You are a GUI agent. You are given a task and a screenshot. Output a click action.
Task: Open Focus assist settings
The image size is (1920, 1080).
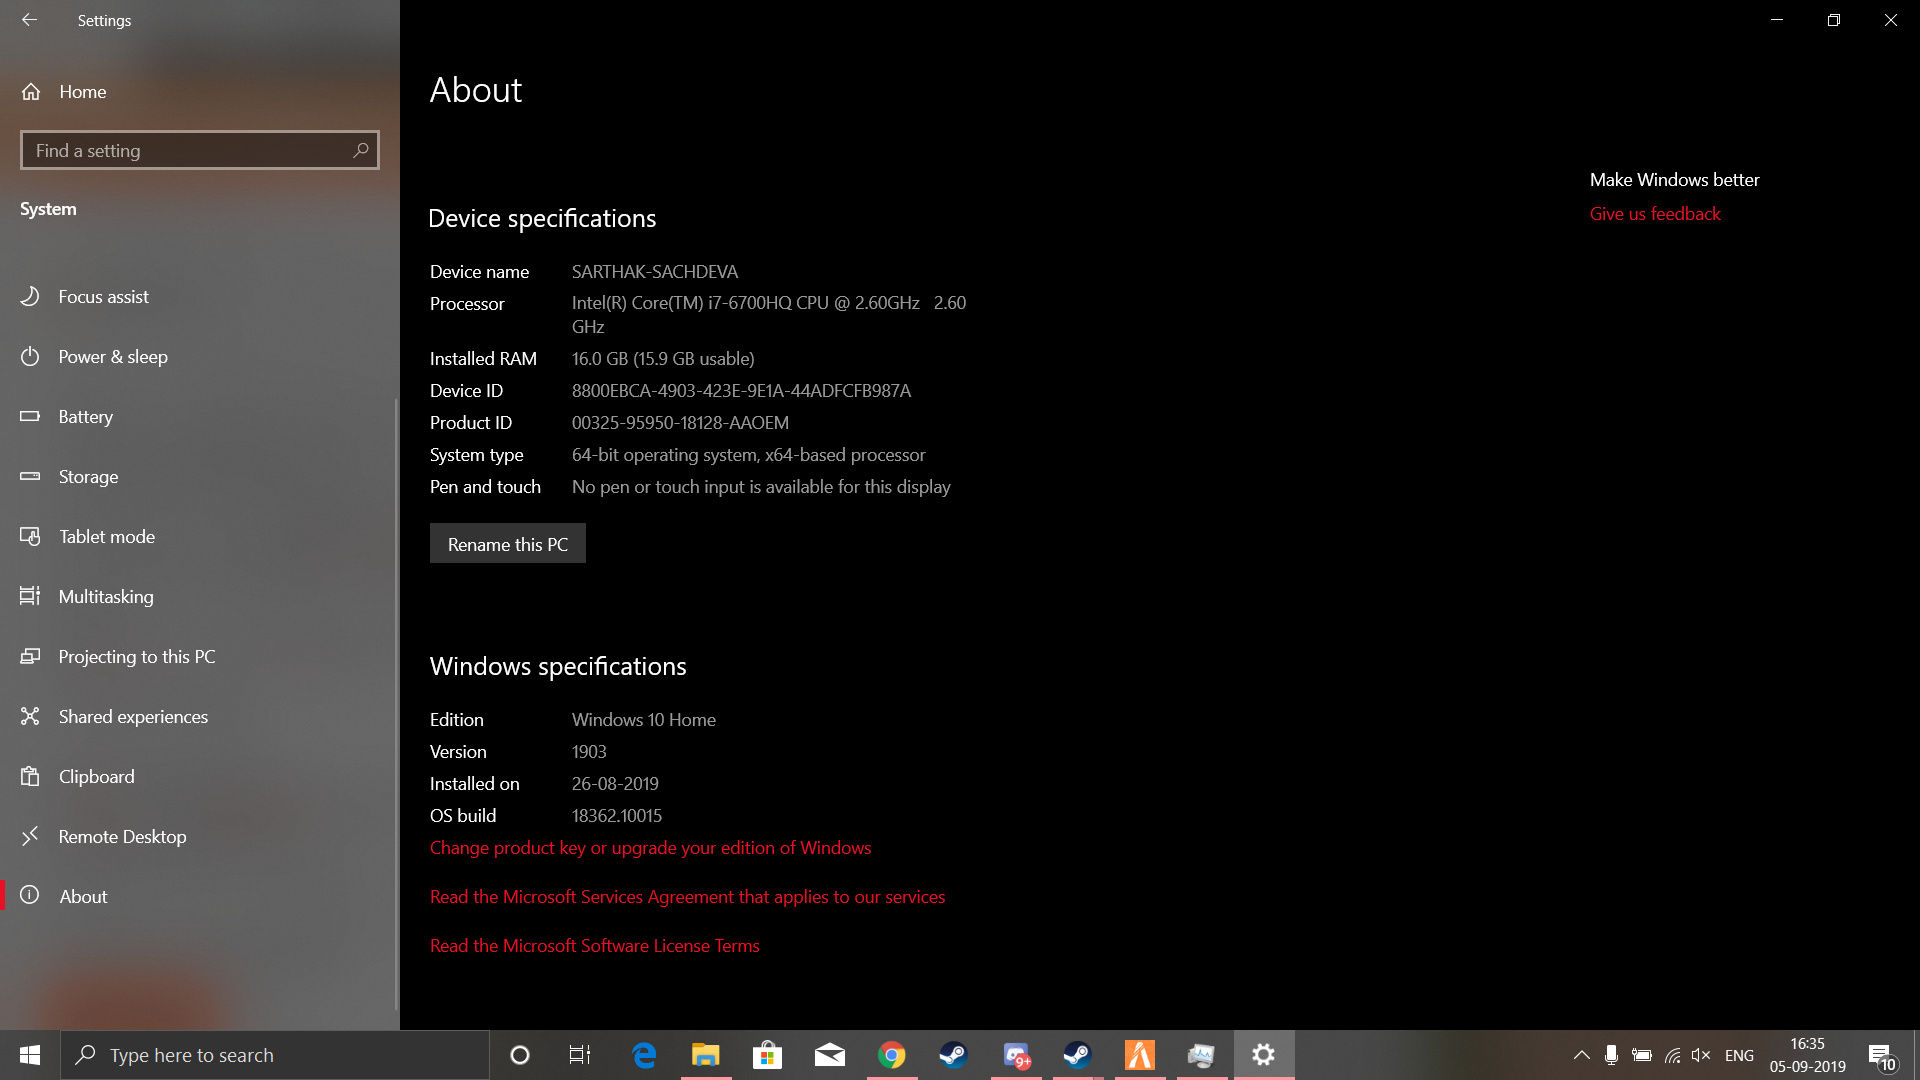103,297
